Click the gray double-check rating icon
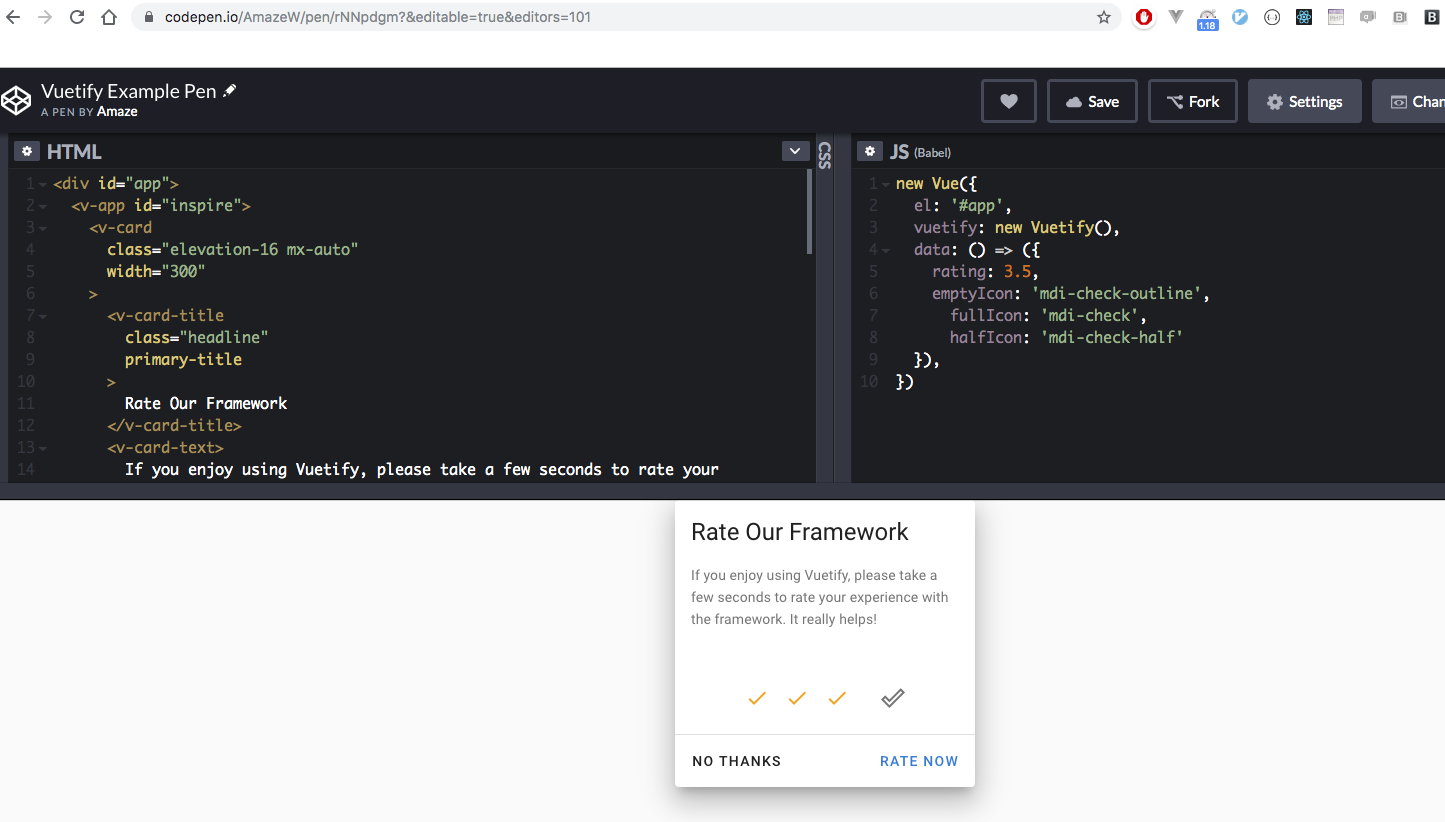 893,698
